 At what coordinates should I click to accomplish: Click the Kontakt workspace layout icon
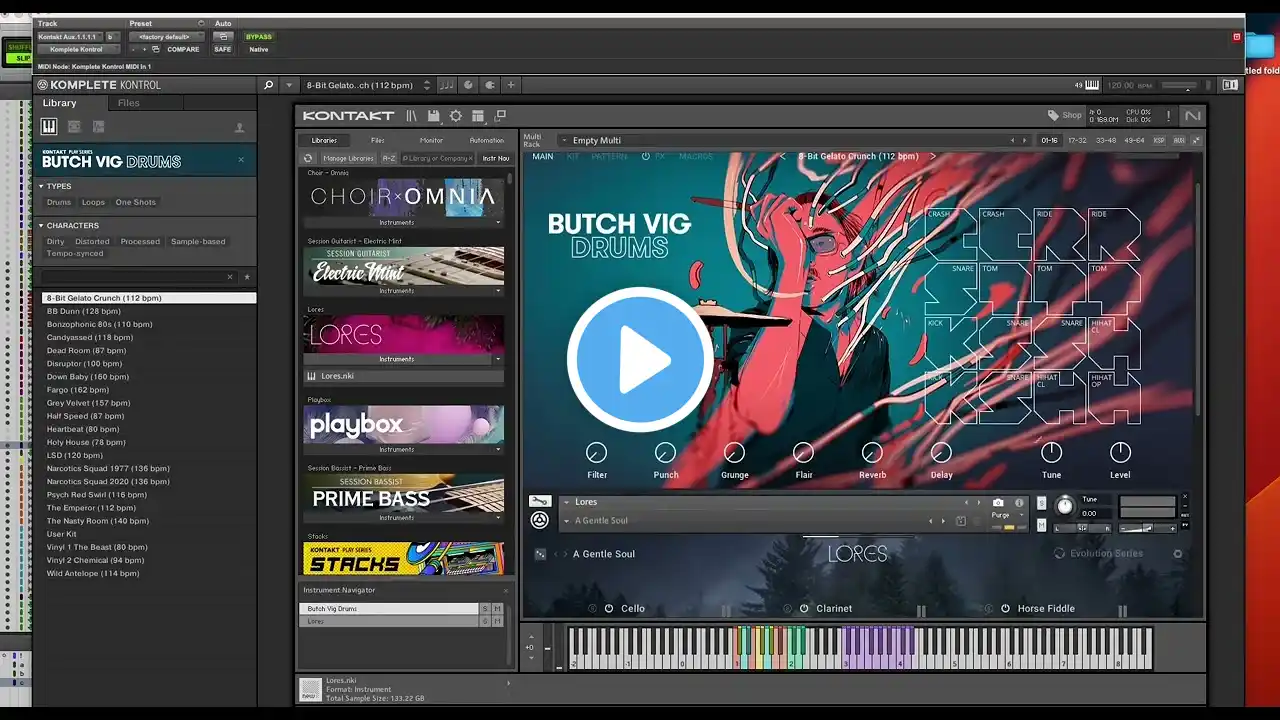pyautogui.click(x=478, y=116)
